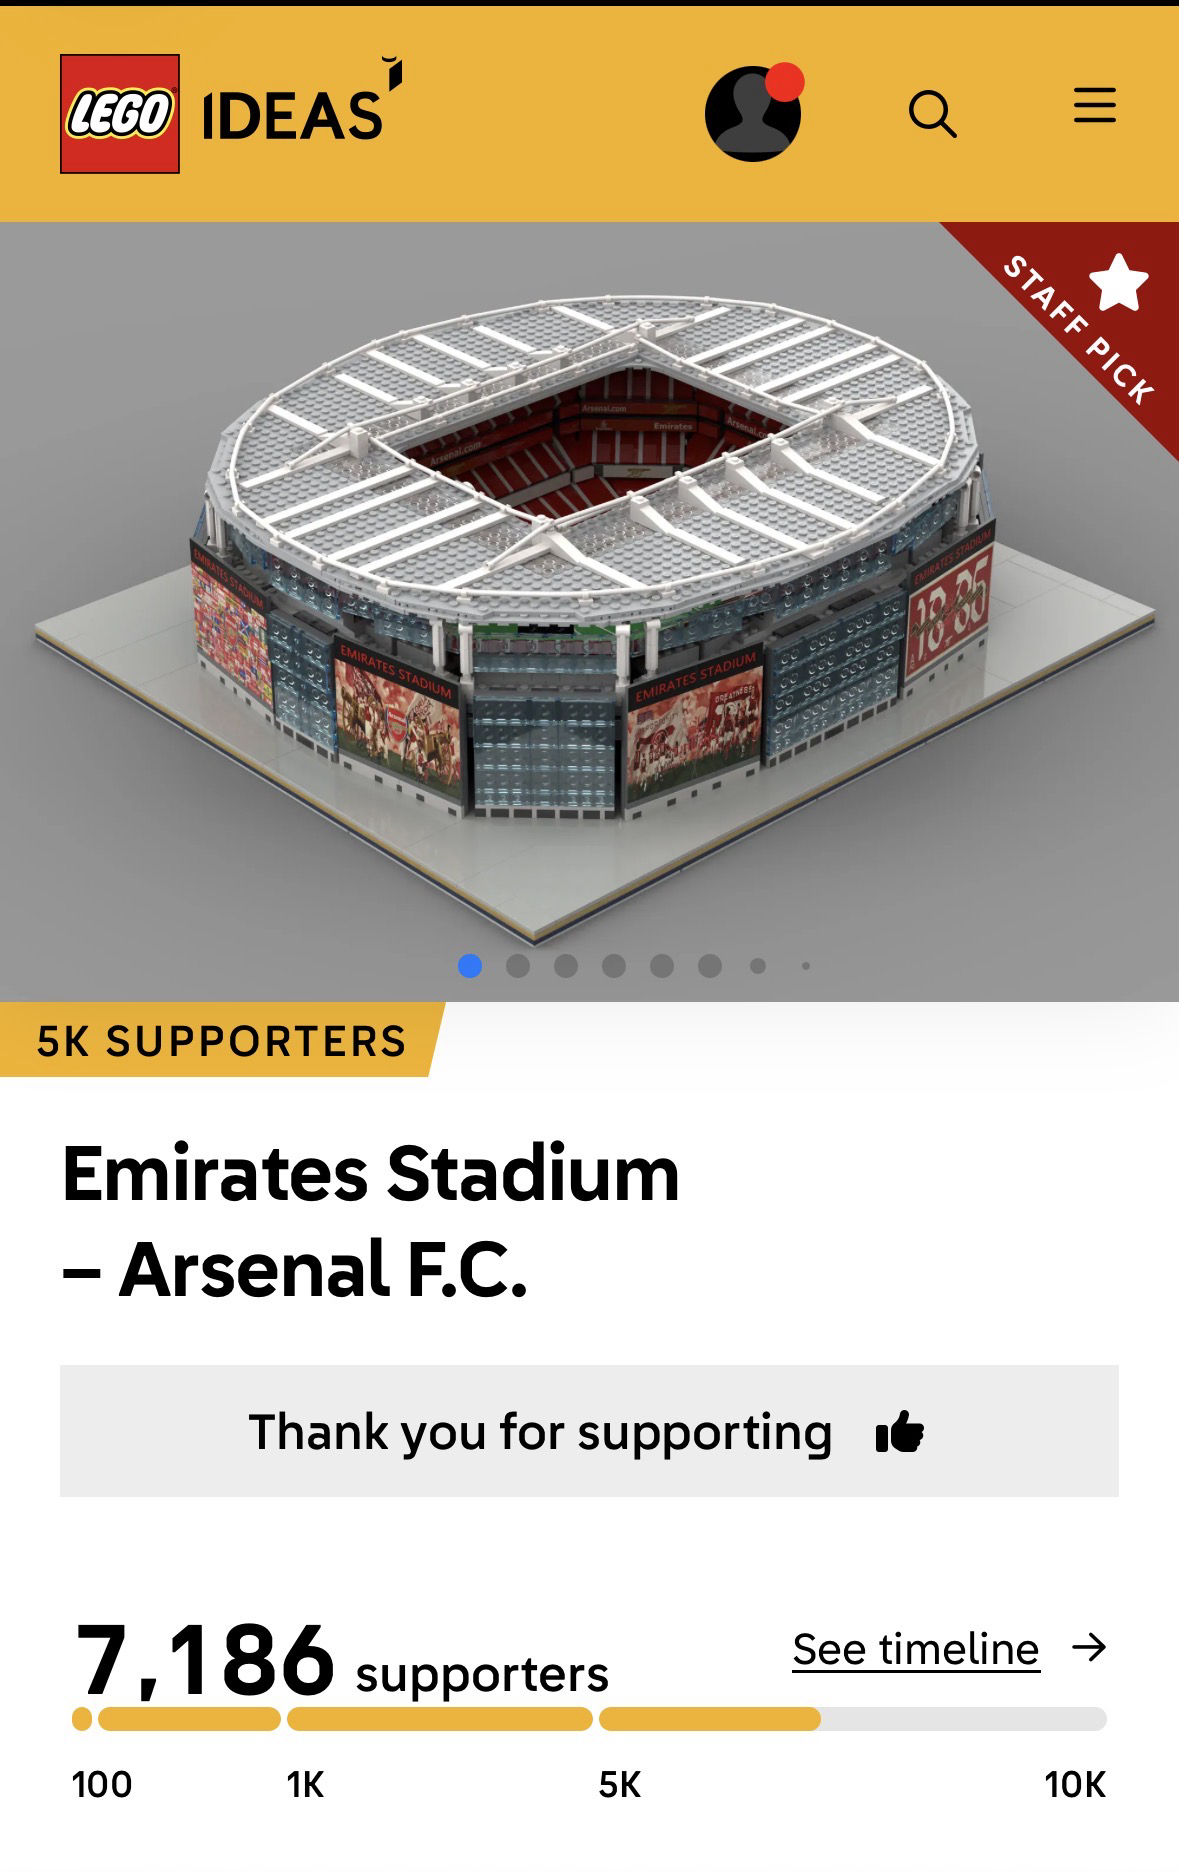Select the fourth carousel dot
The image size is (1179, 1872).
(614, 966)
